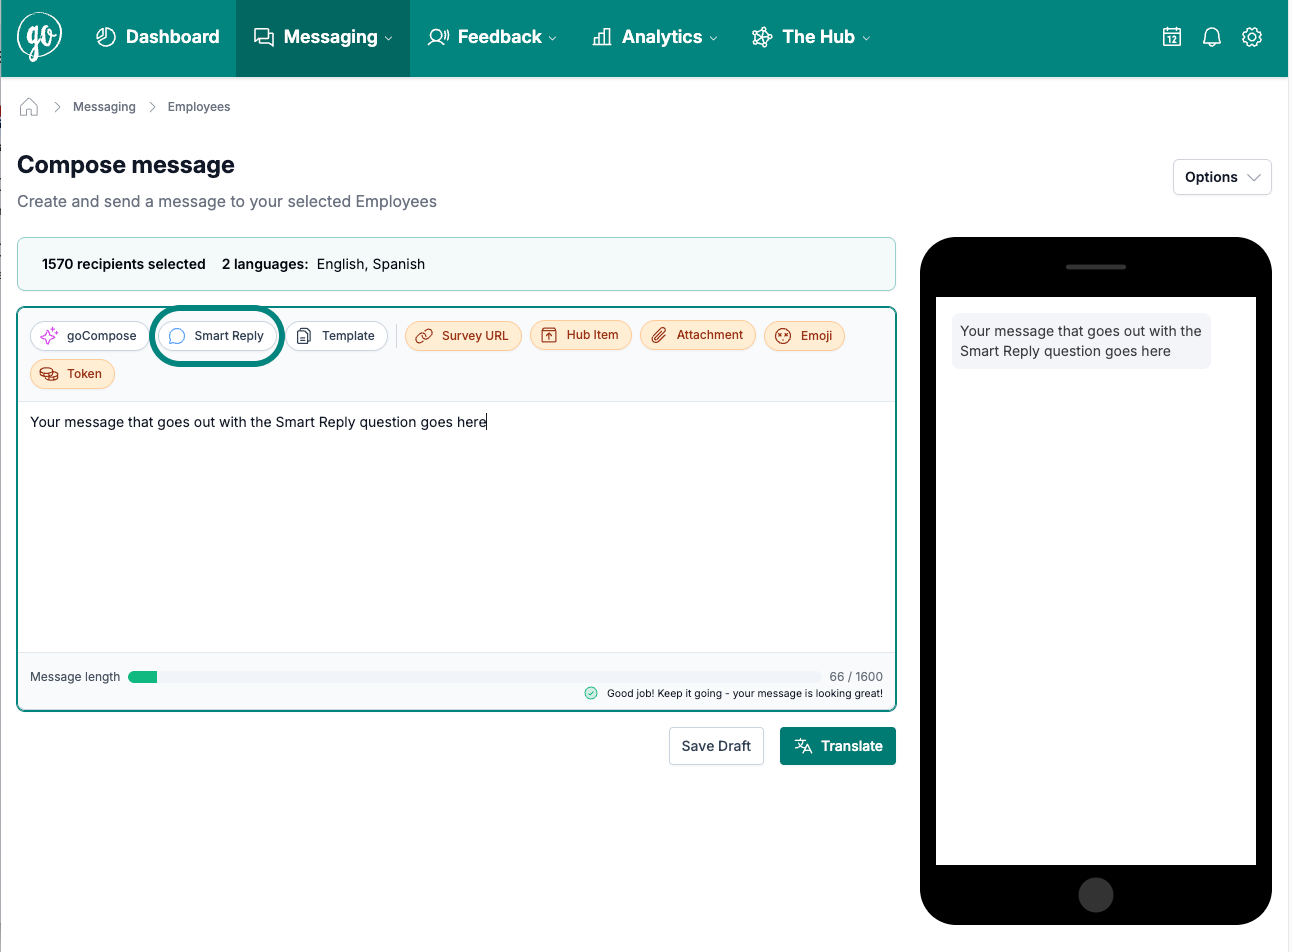Open goCompose AI writing assistant
The width and height of the screenshot is (1292, 952).
pos(88,336)
